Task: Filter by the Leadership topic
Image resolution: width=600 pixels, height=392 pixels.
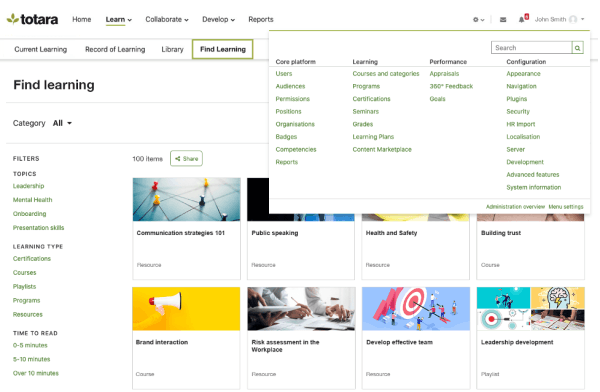Action: click(x=29, y=186)
